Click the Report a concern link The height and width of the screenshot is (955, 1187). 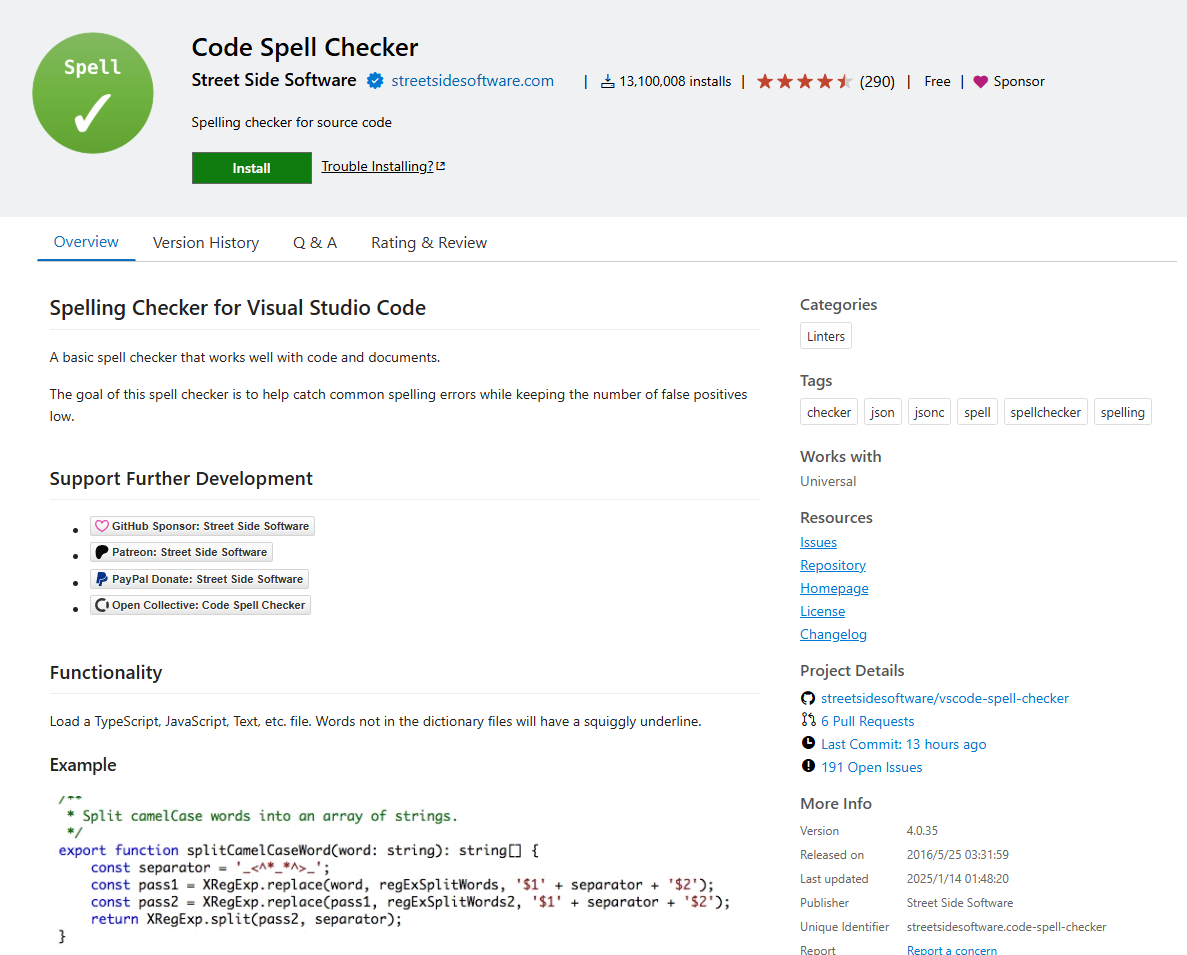tap(952, 949)
